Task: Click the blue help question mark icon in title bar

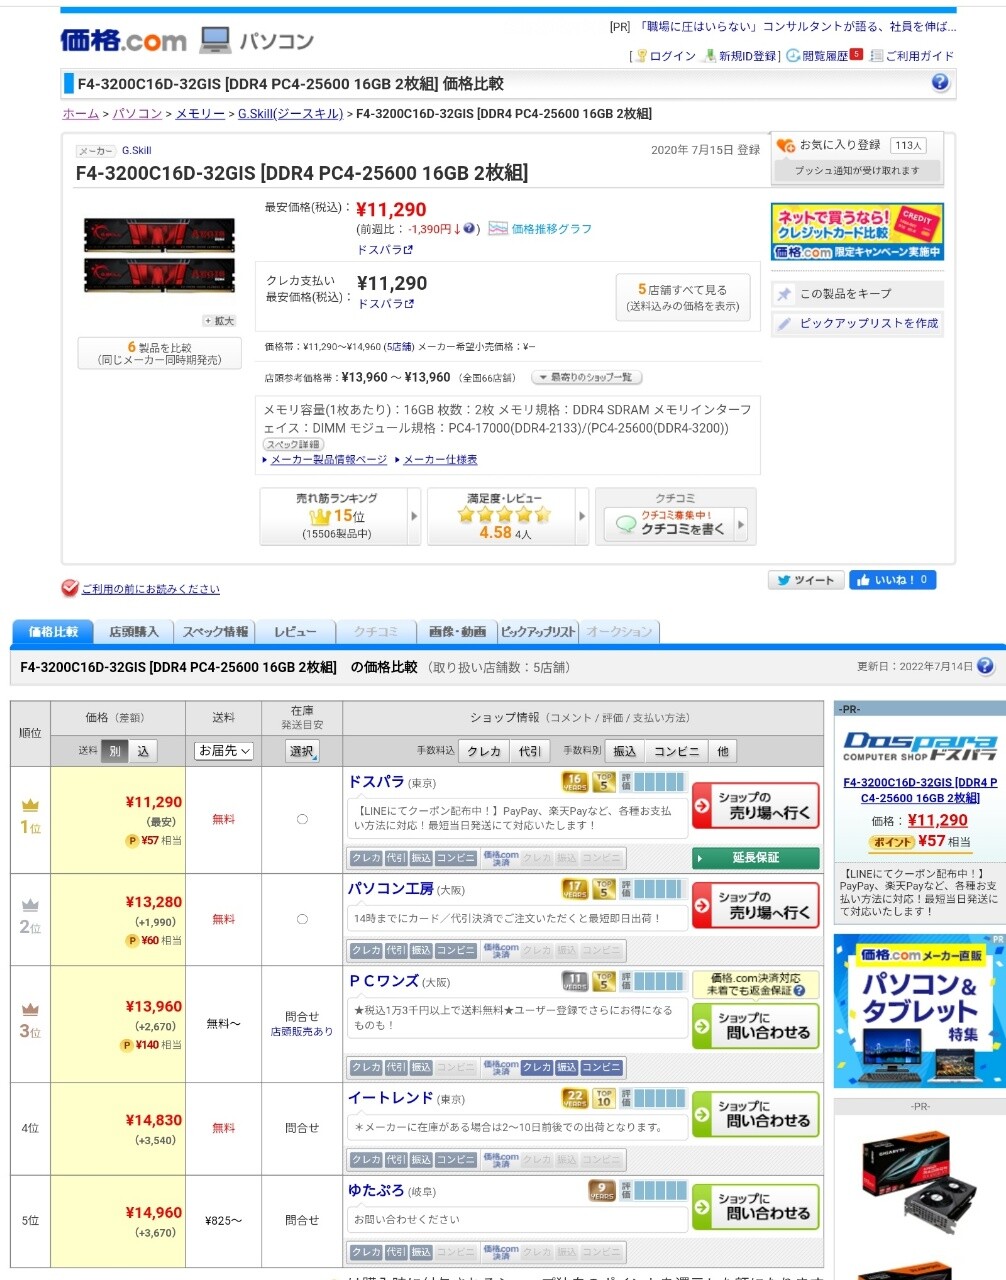Action: pos(940,83)
